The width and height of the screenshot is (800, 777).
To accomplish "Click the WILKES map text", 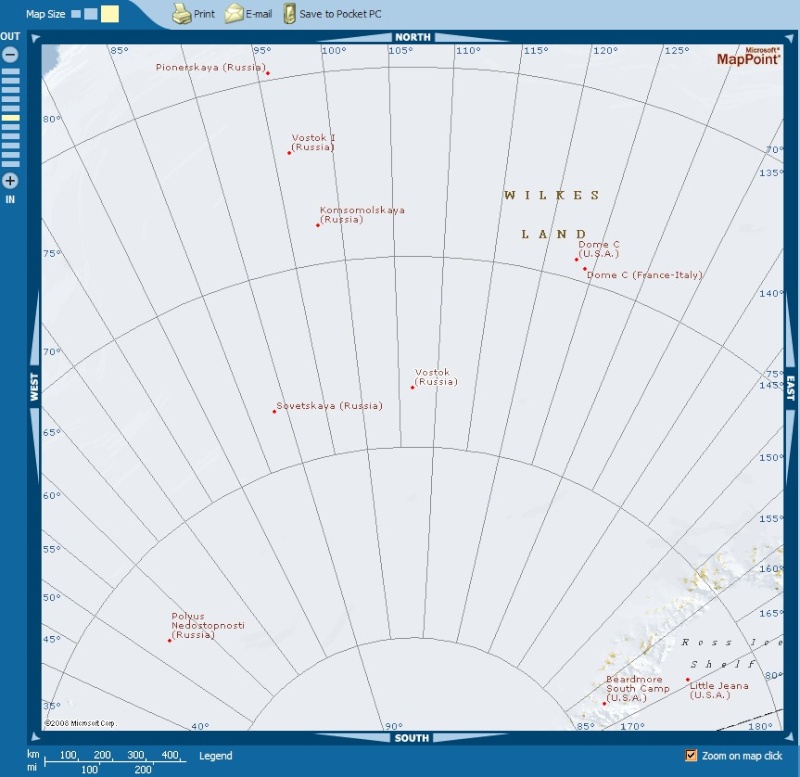I will (552, 195).
